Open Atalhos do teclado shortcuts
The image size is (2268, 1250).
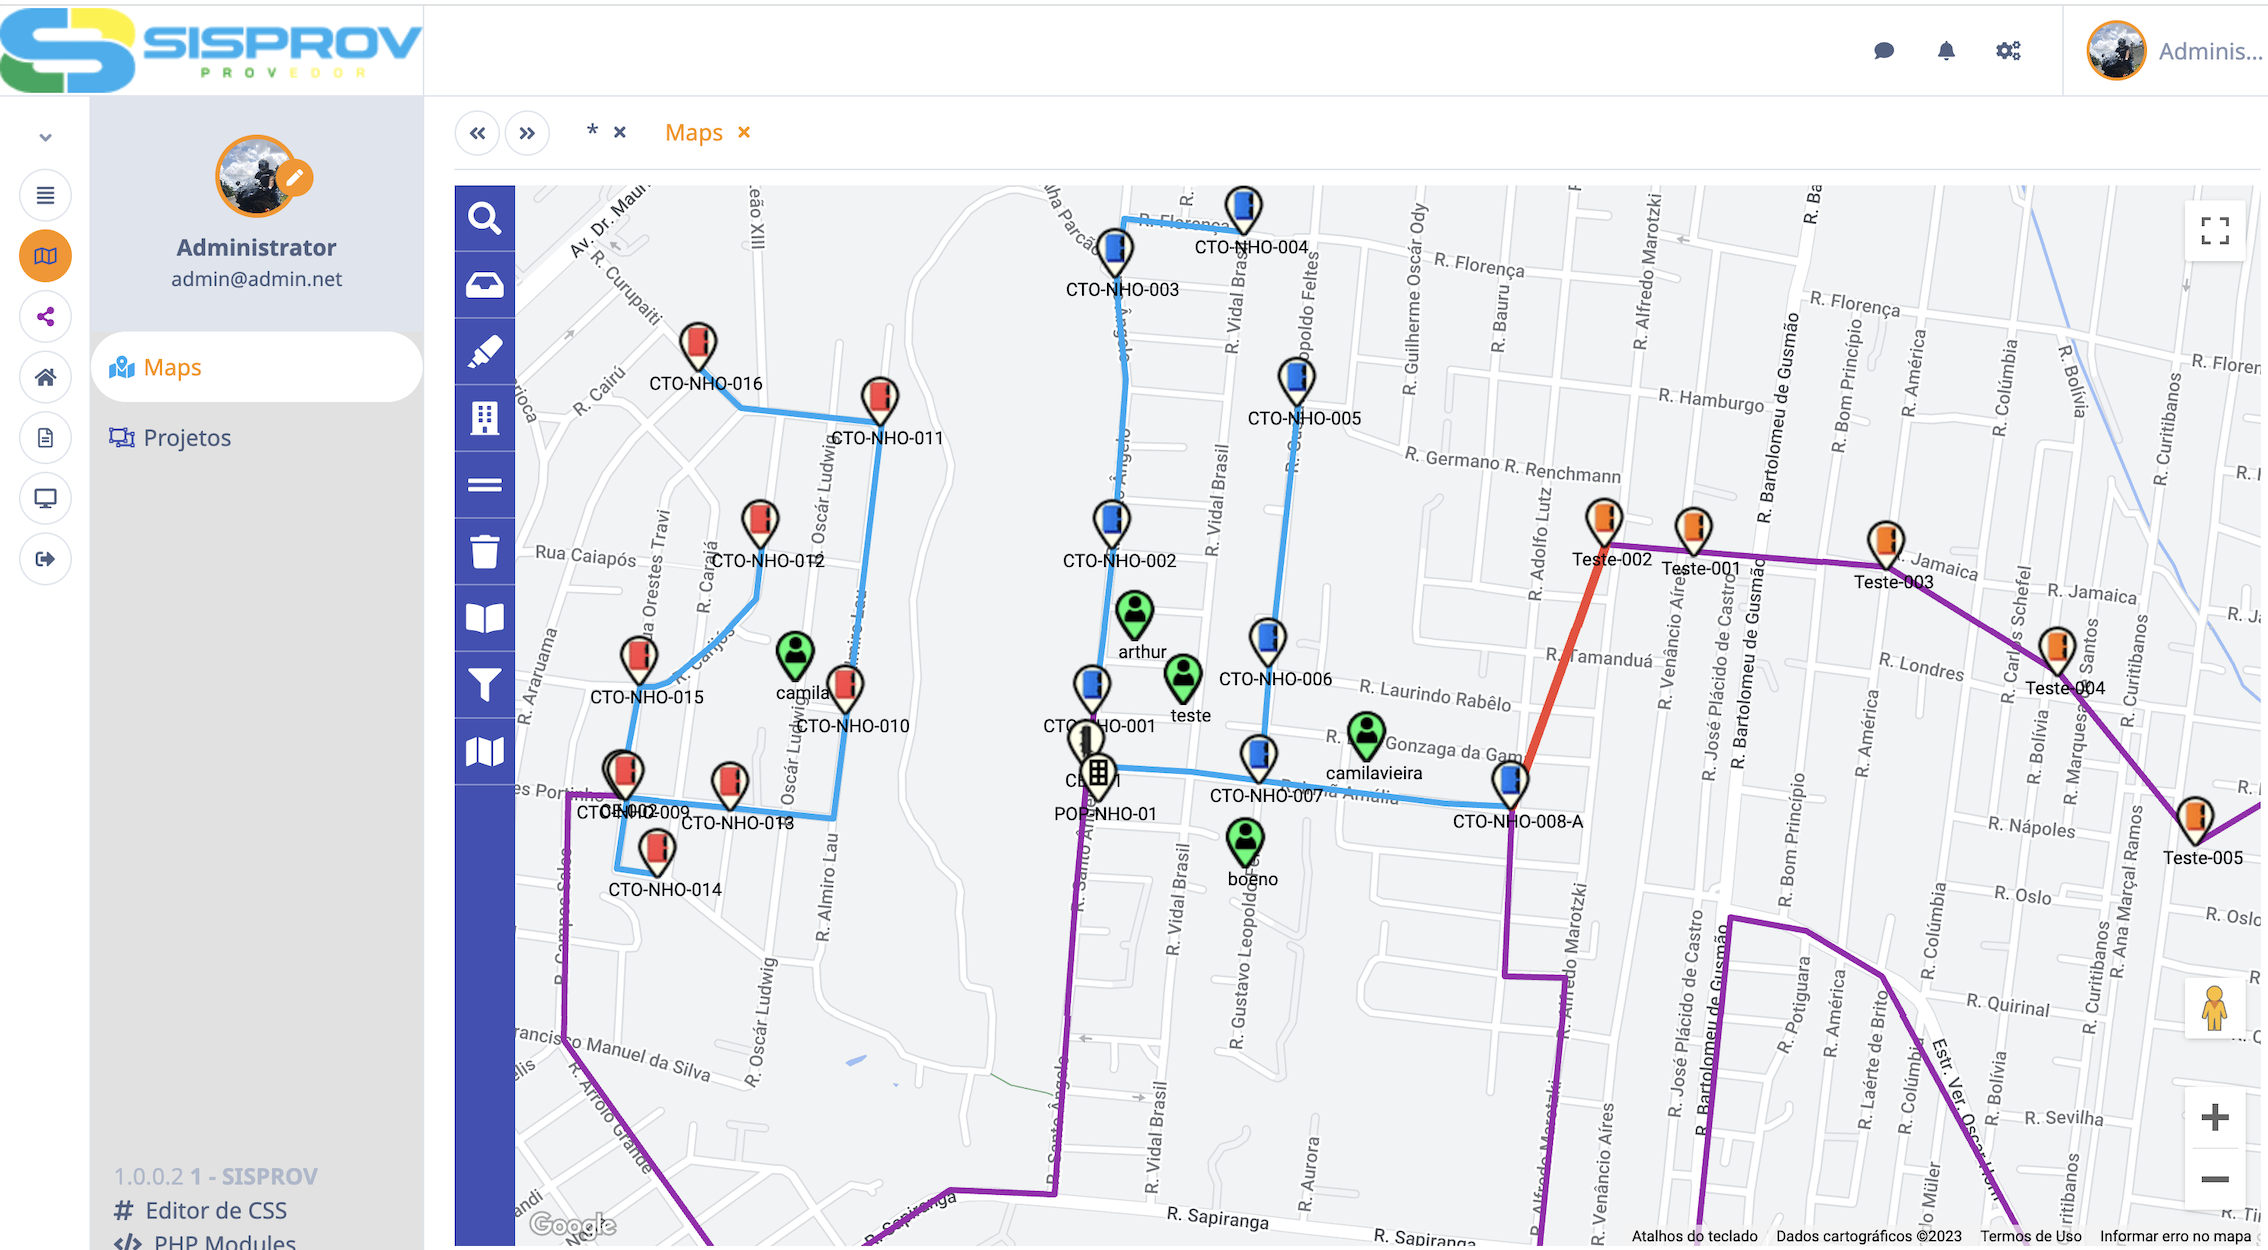pos(1695,1236)
